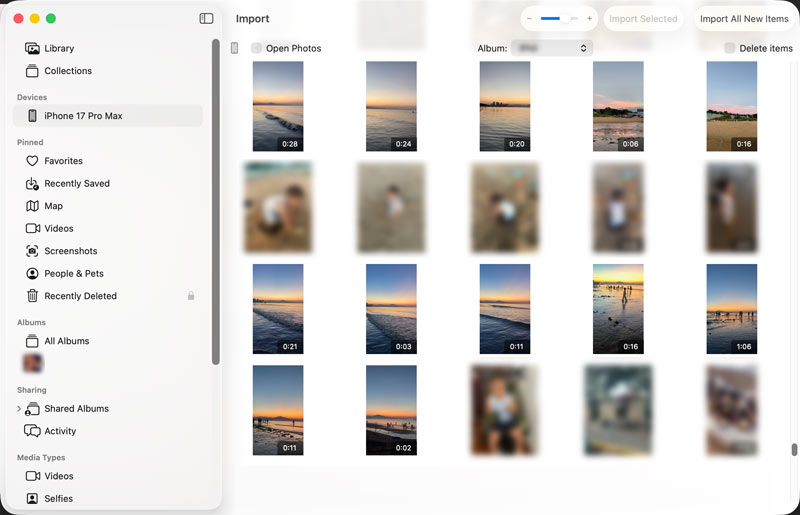Screen dimensions: 800x515
Task: Select the 0:20 city skyline video
Action: (x=505, y=107)
